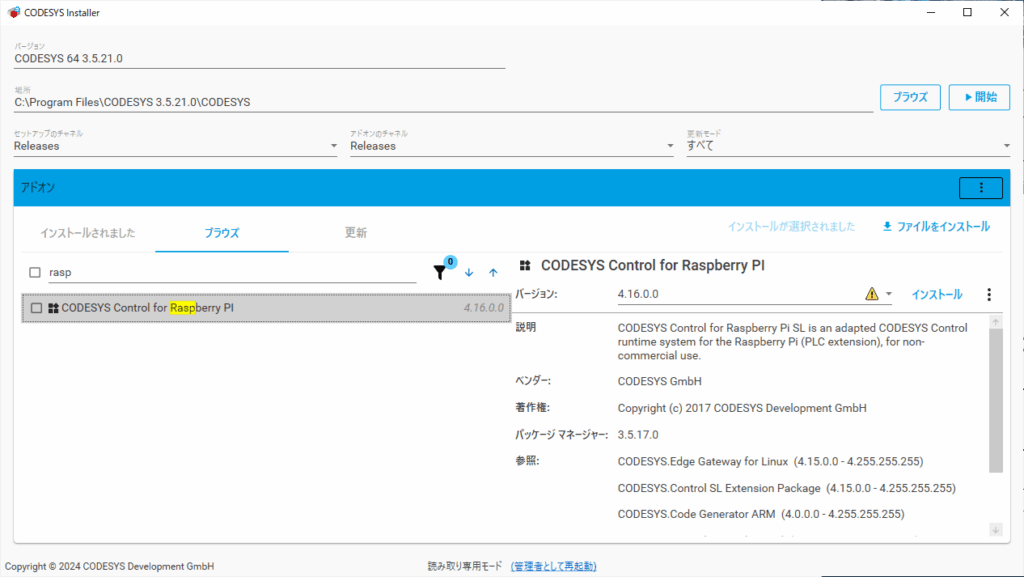Image resolution: width=1024 pixels, height=577 pixels.
Task: Click the ブラウズ button beside the location path
Action: [910, 97]
